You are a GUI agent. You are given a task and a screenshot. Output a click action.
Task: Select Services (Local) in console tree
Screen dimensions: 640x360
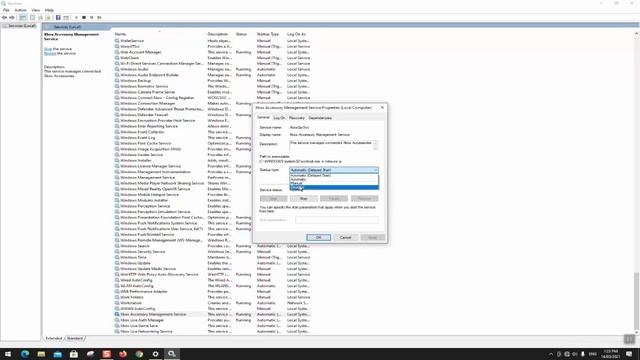tap(19, 26)
